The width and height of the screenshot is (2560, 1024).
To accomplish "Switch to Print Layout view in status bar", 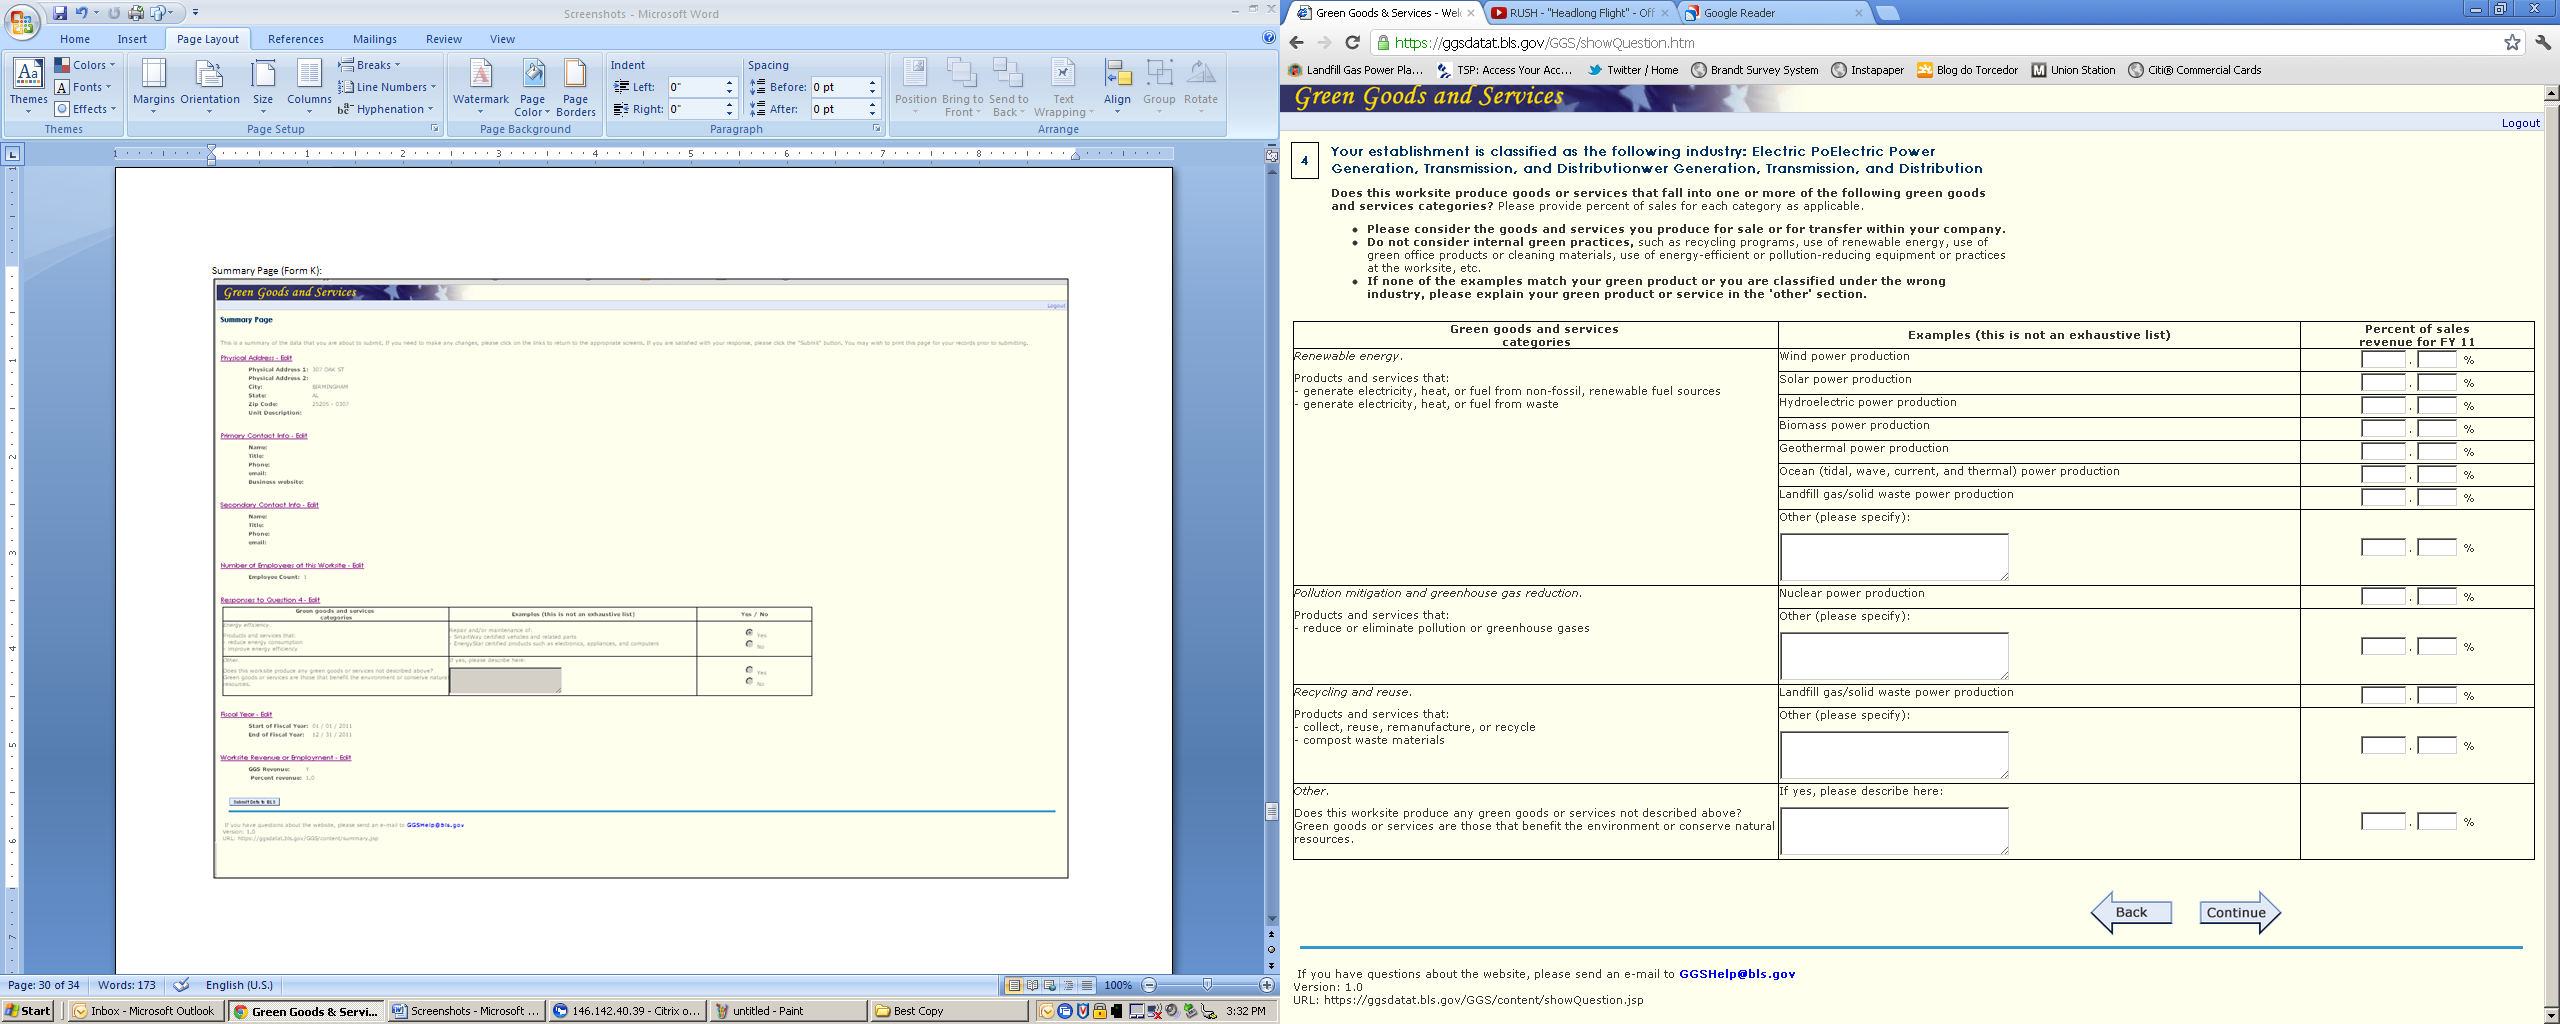I will (x=1014, y=985).
